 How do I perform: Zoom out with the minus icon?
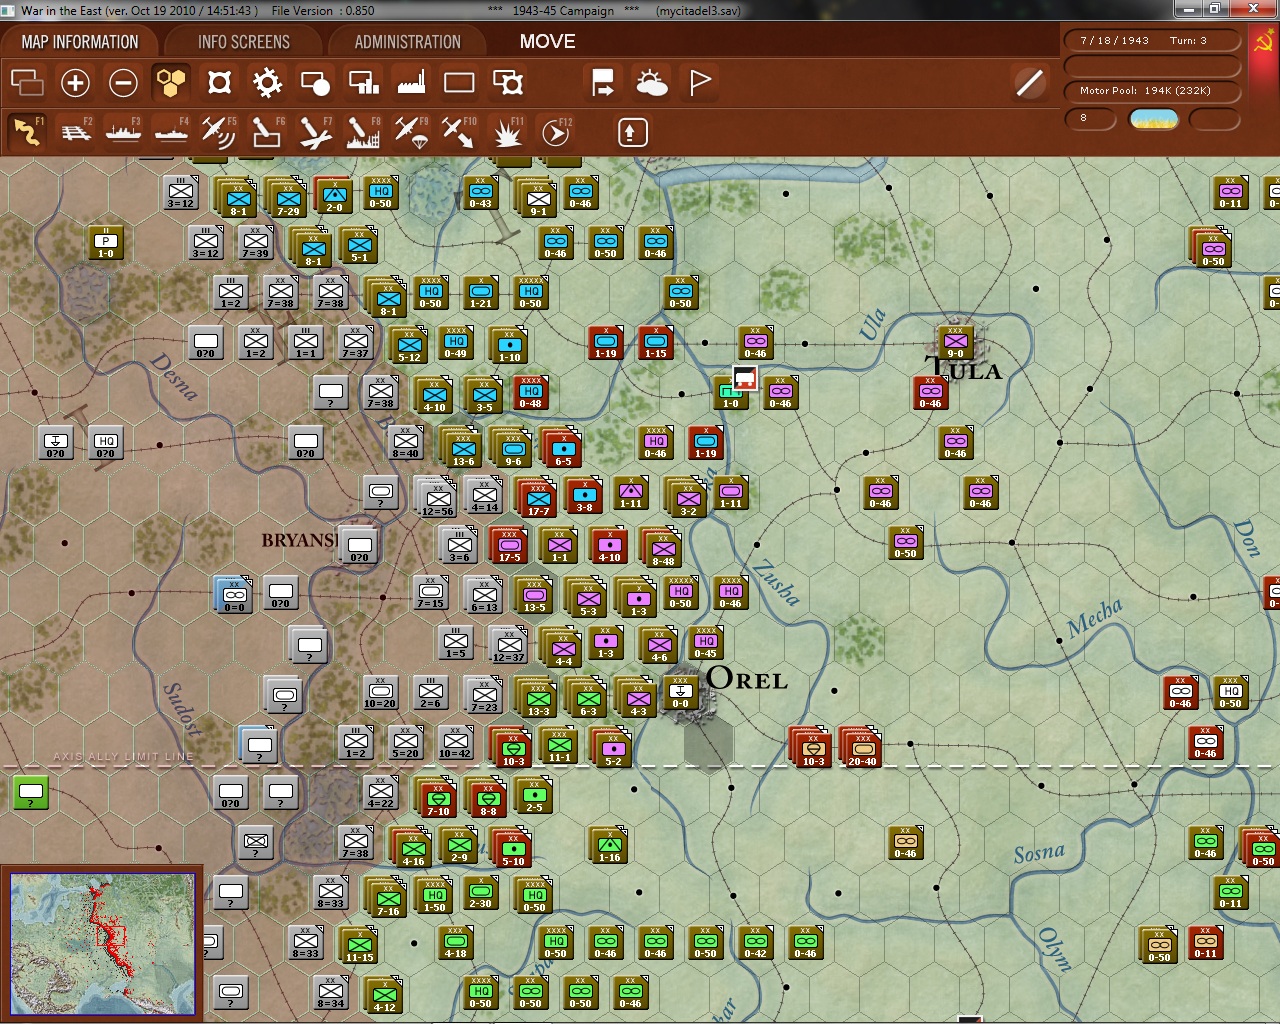point(123,82)
